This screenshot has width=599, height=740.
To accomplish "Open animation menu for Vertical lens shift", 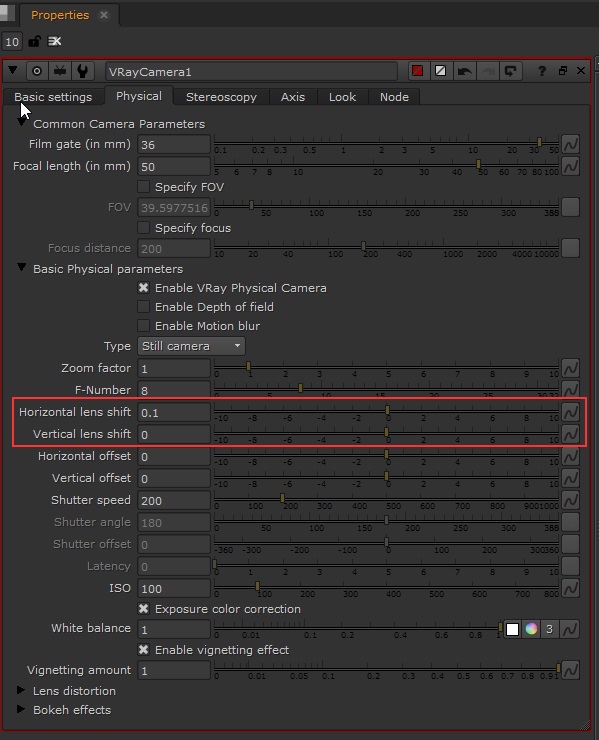I will click(x=570, y=434).
